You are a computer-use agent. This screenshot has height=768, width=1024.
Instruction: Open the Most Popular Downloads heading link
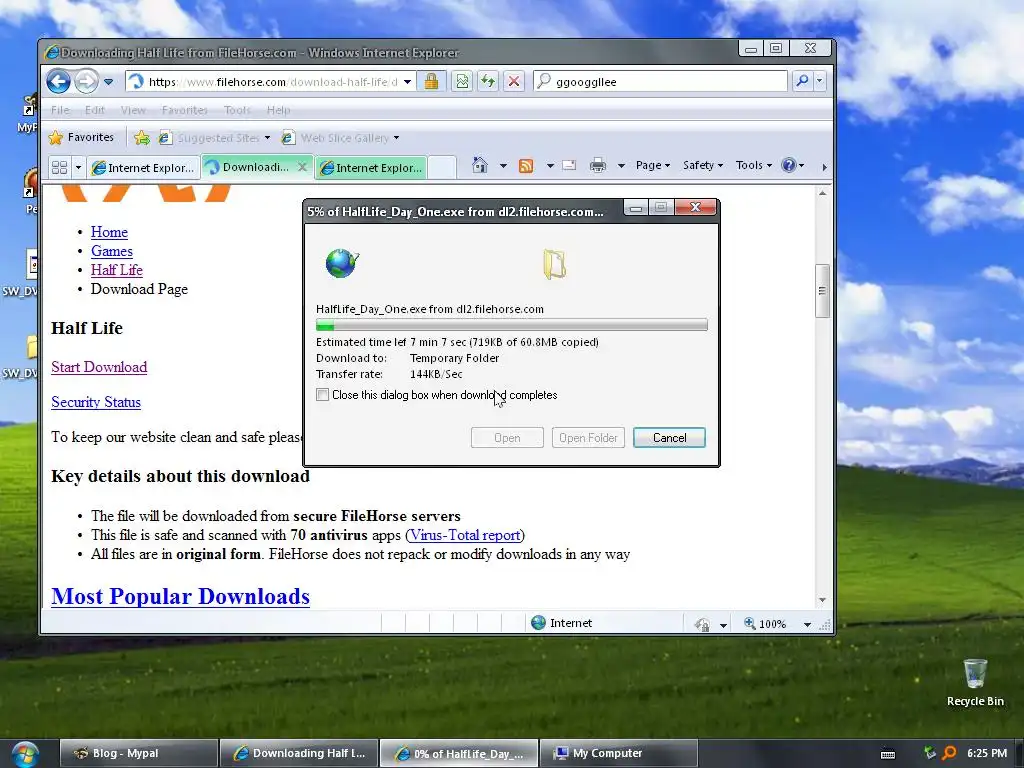(x=181, y=596)
